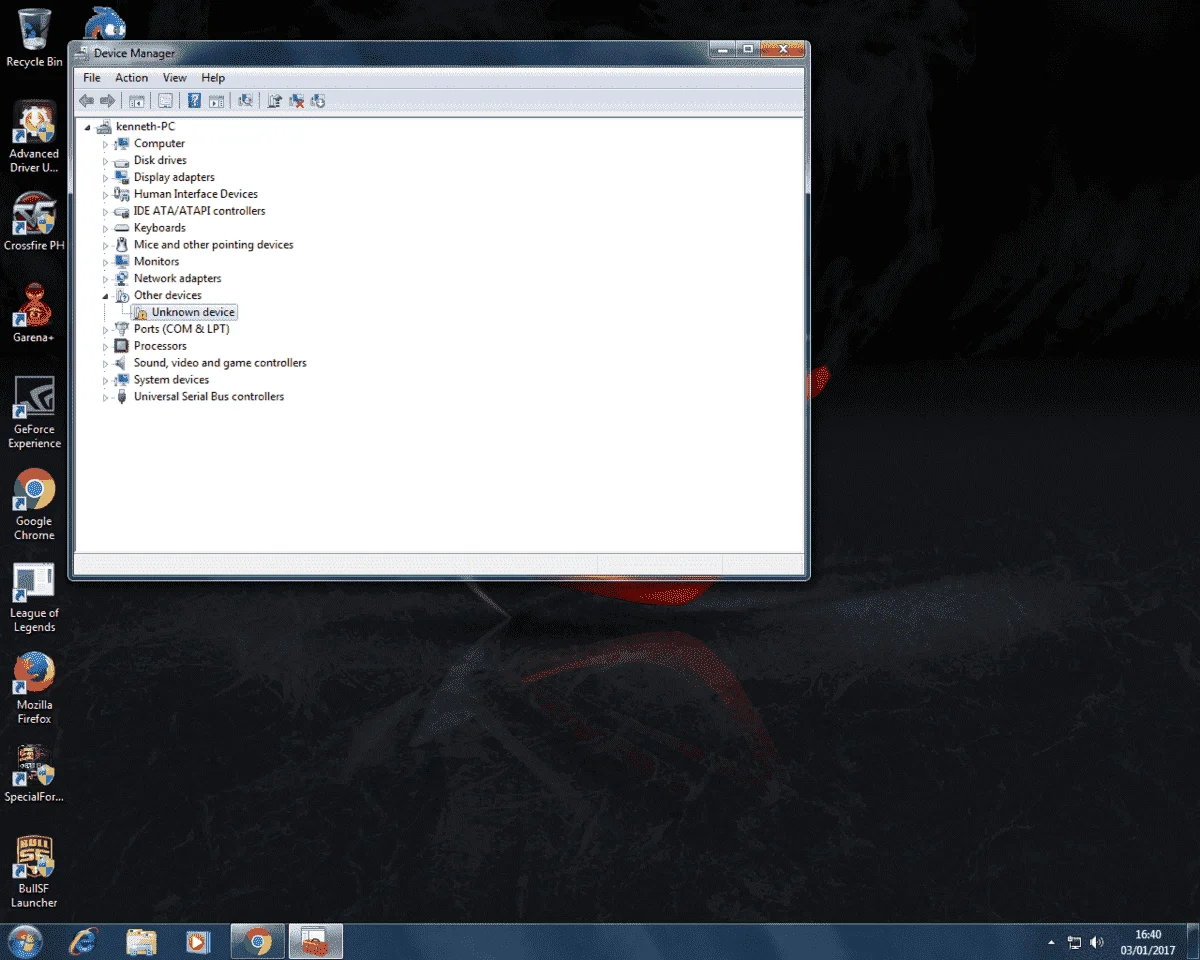1200x960 pixels.
Task: Select the Recycle Bin desktop icon
Action: [34, 38]
